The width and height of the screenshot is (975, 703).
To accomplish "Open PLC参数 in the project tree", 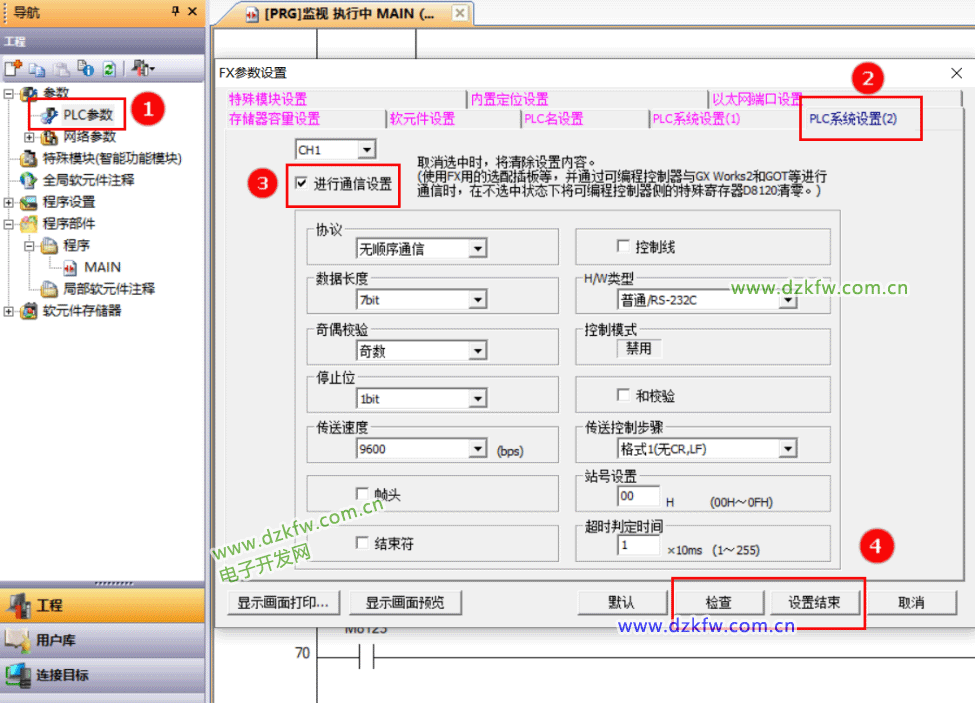I will click(88, 115).
